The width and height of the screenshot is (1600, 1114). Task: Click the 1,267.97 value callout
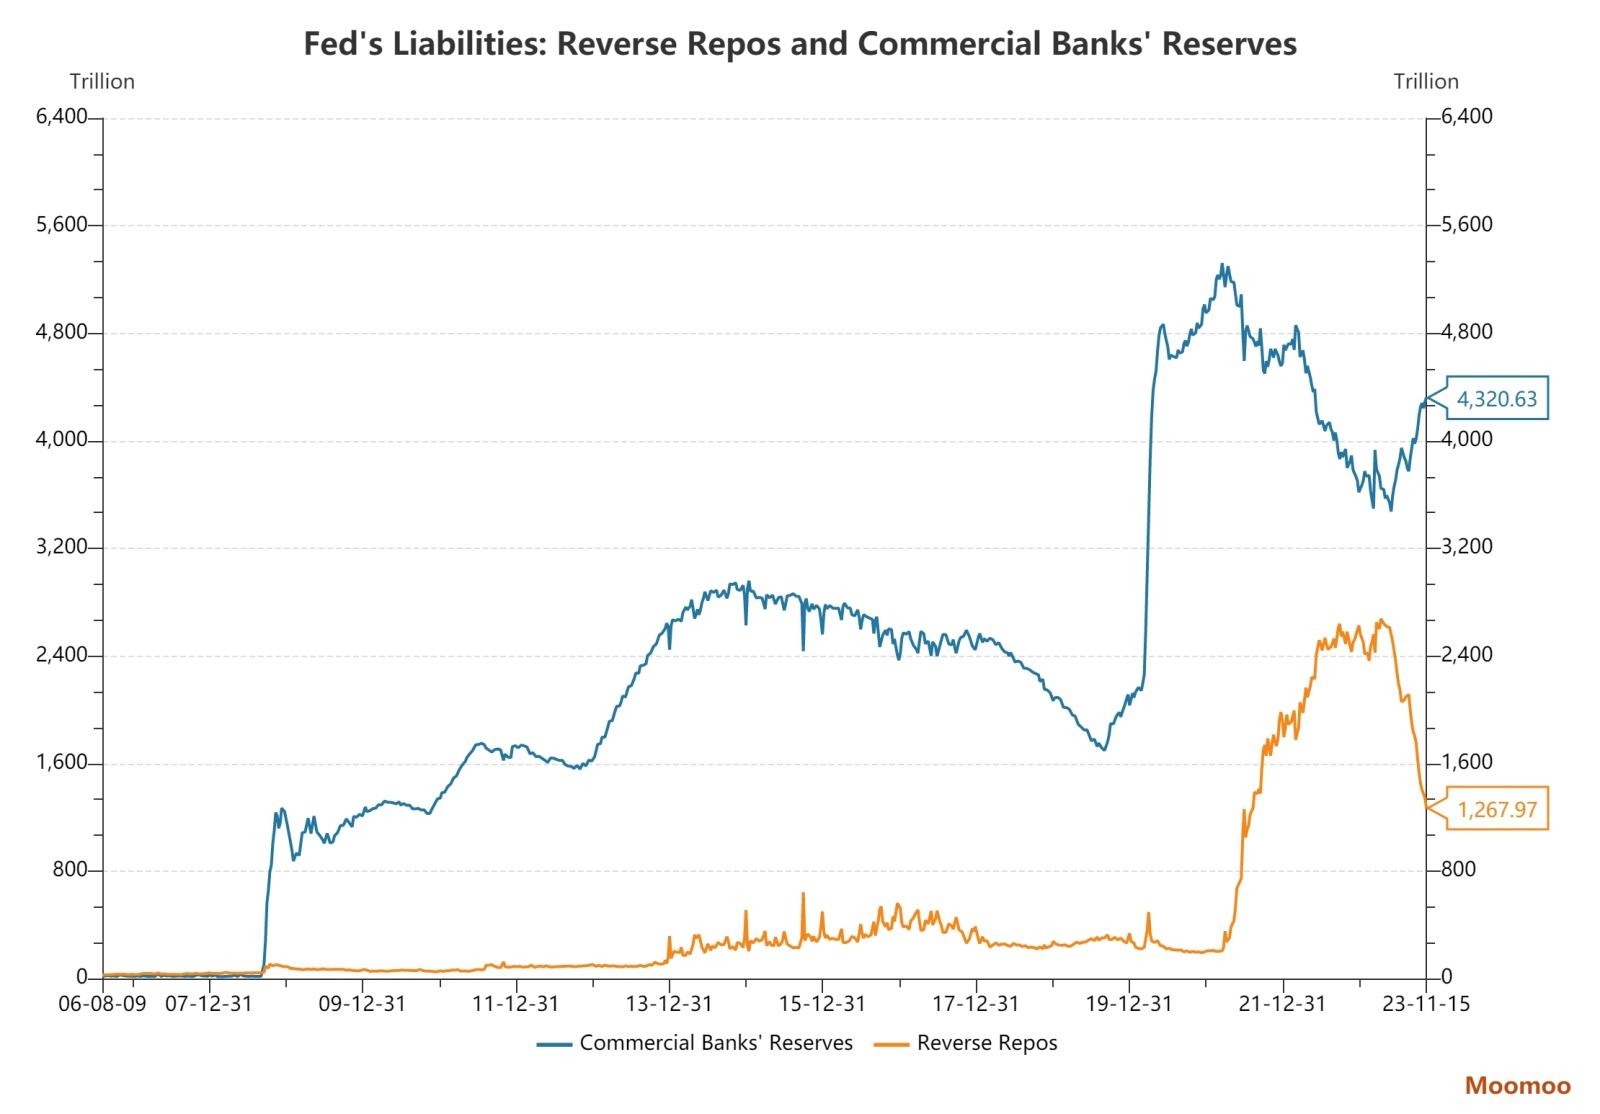(x=1496, y=810)
